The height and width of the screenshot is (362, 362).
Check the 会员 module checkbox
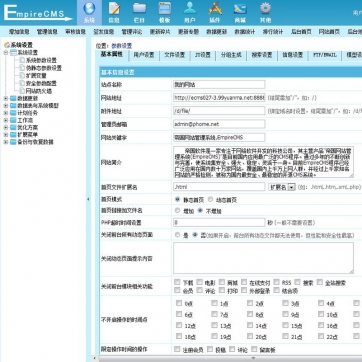(177, 290)
